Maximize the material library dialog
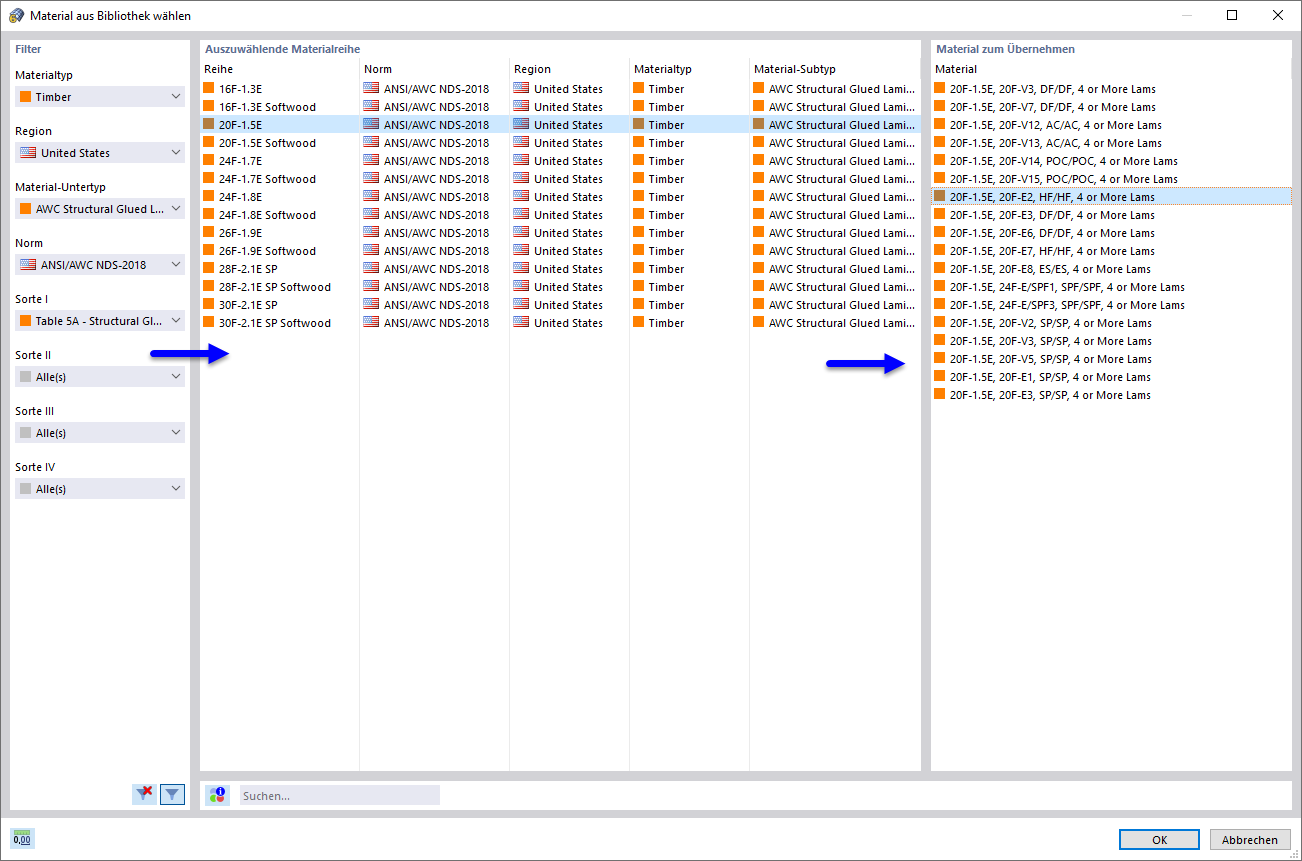Image resolution: width=1302 pixels, height=861 pixels. tap(1232, 15)
